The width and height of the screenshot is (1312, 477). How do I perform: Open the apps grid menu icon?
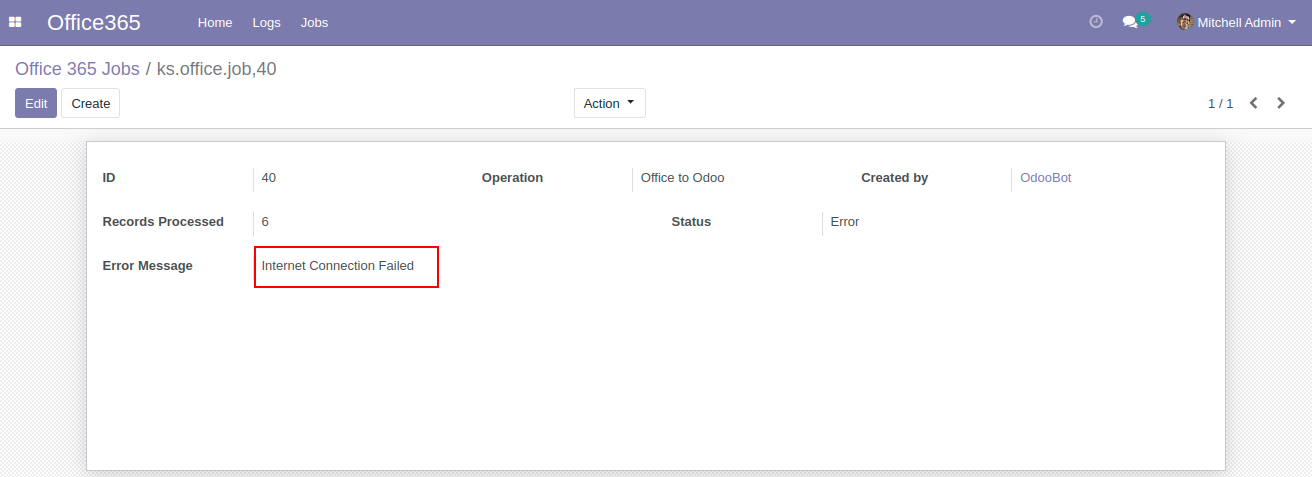tap(15, 22)
